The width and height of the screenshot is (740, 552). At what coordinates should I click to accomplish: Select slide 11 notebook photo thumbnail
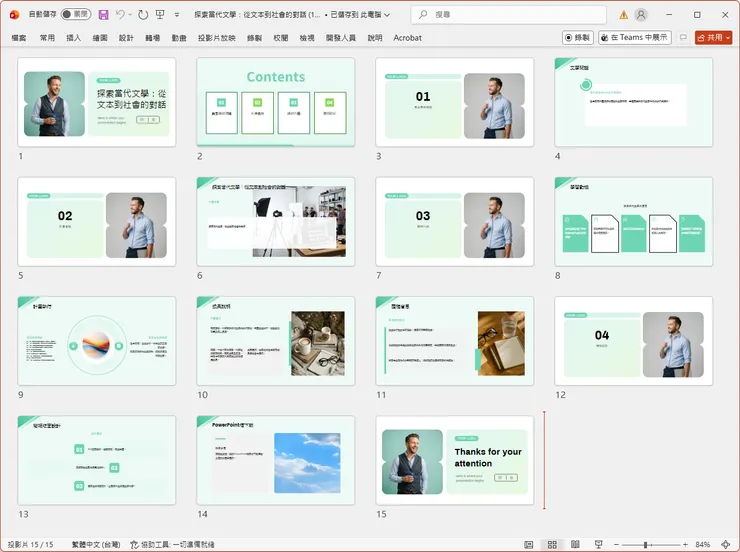coord(454,341)
